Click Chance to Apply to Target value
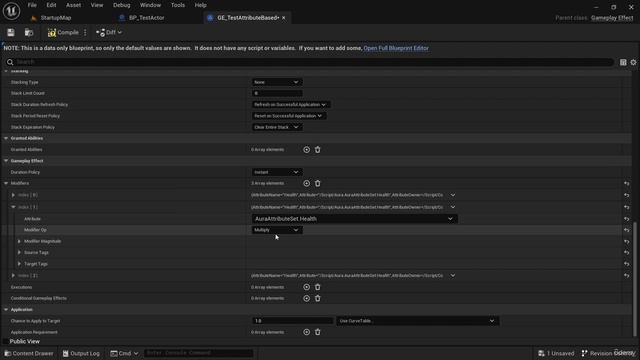640x360 pixels. [292, 321]
